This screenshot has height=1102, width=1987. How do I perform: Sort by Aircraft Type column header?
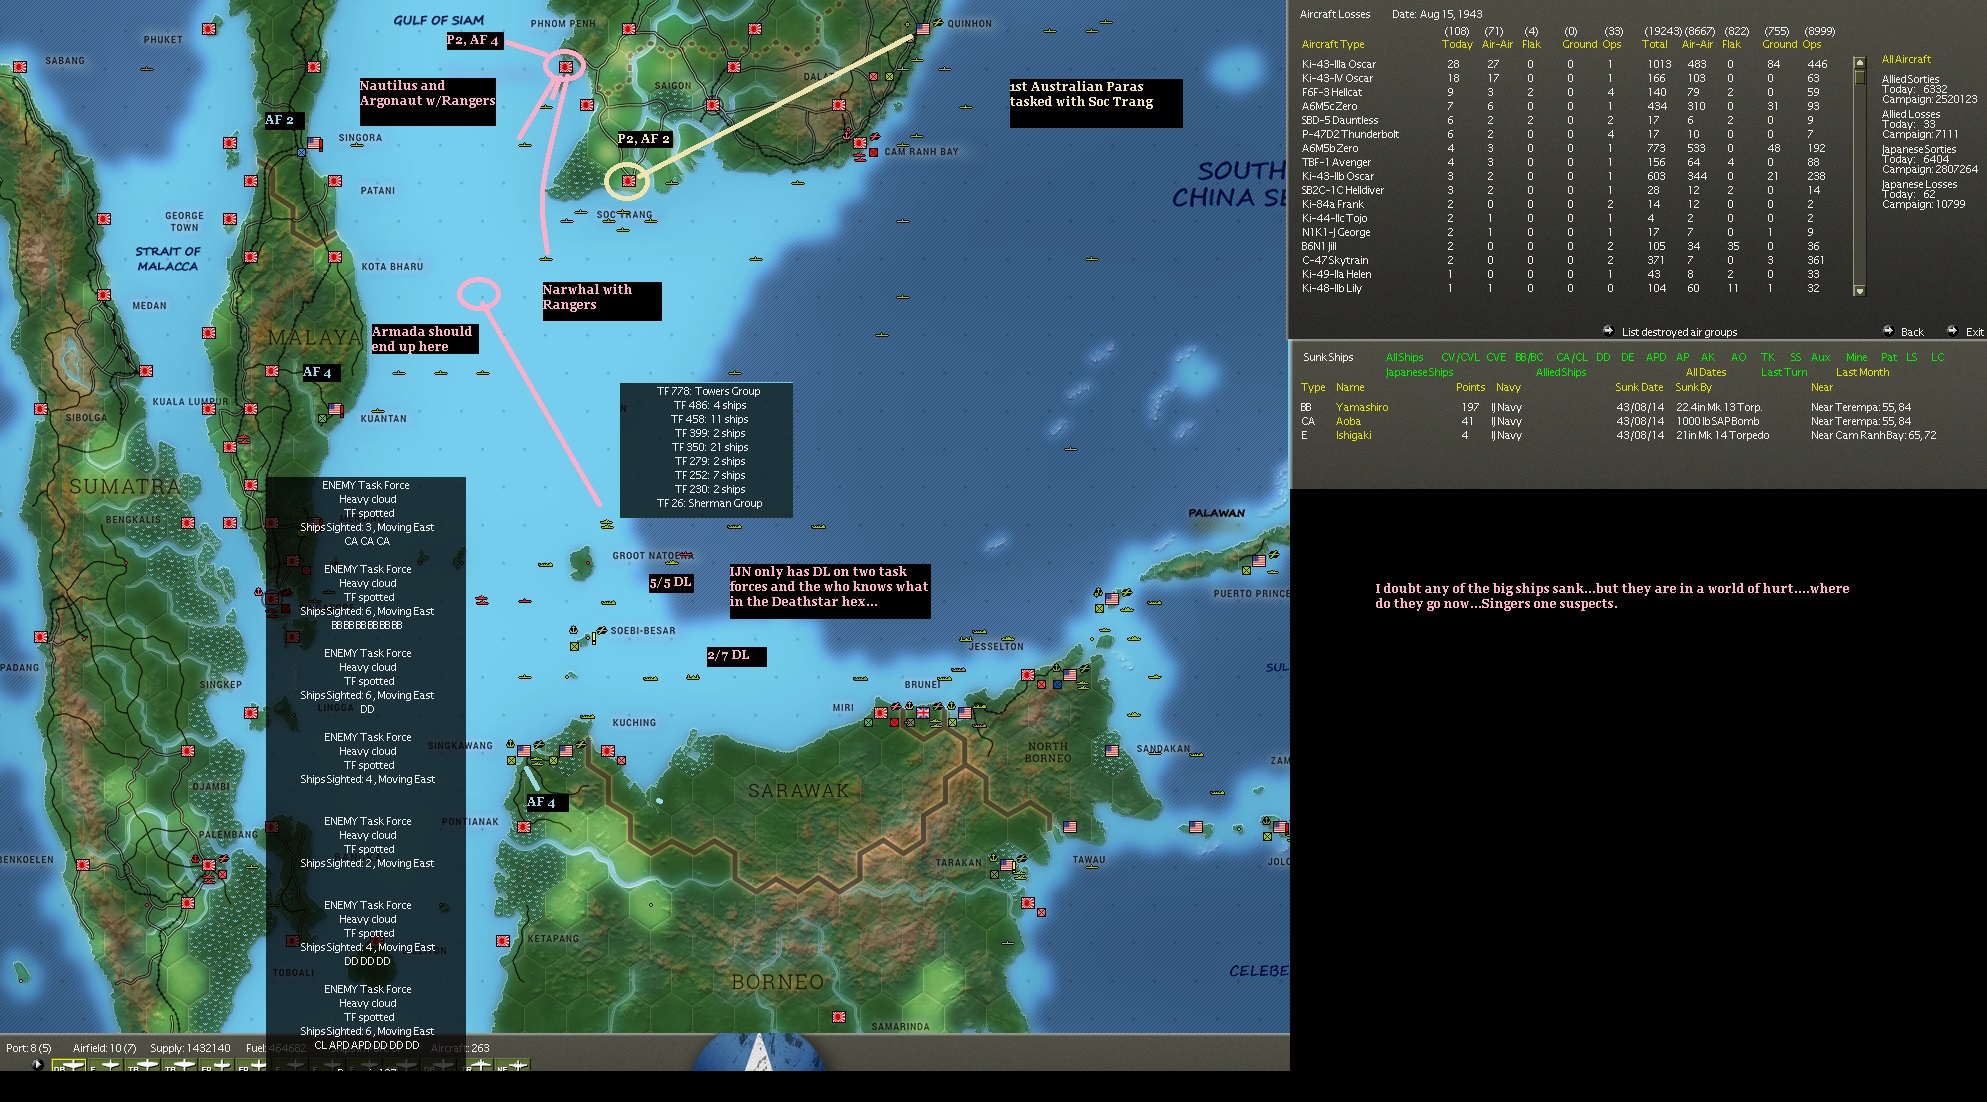[1332, 44]
